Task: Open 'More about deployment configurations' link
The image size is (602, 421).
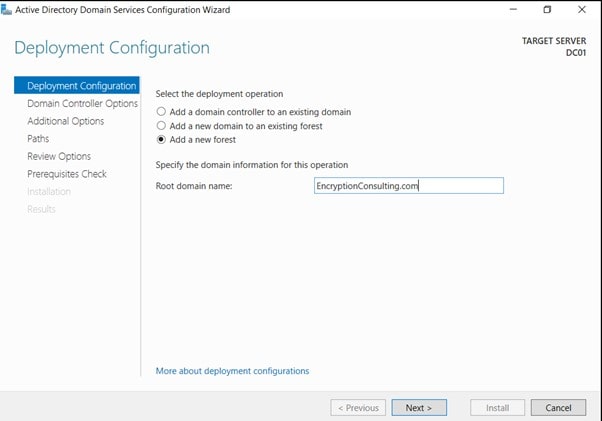Action: tap(232, 371)
